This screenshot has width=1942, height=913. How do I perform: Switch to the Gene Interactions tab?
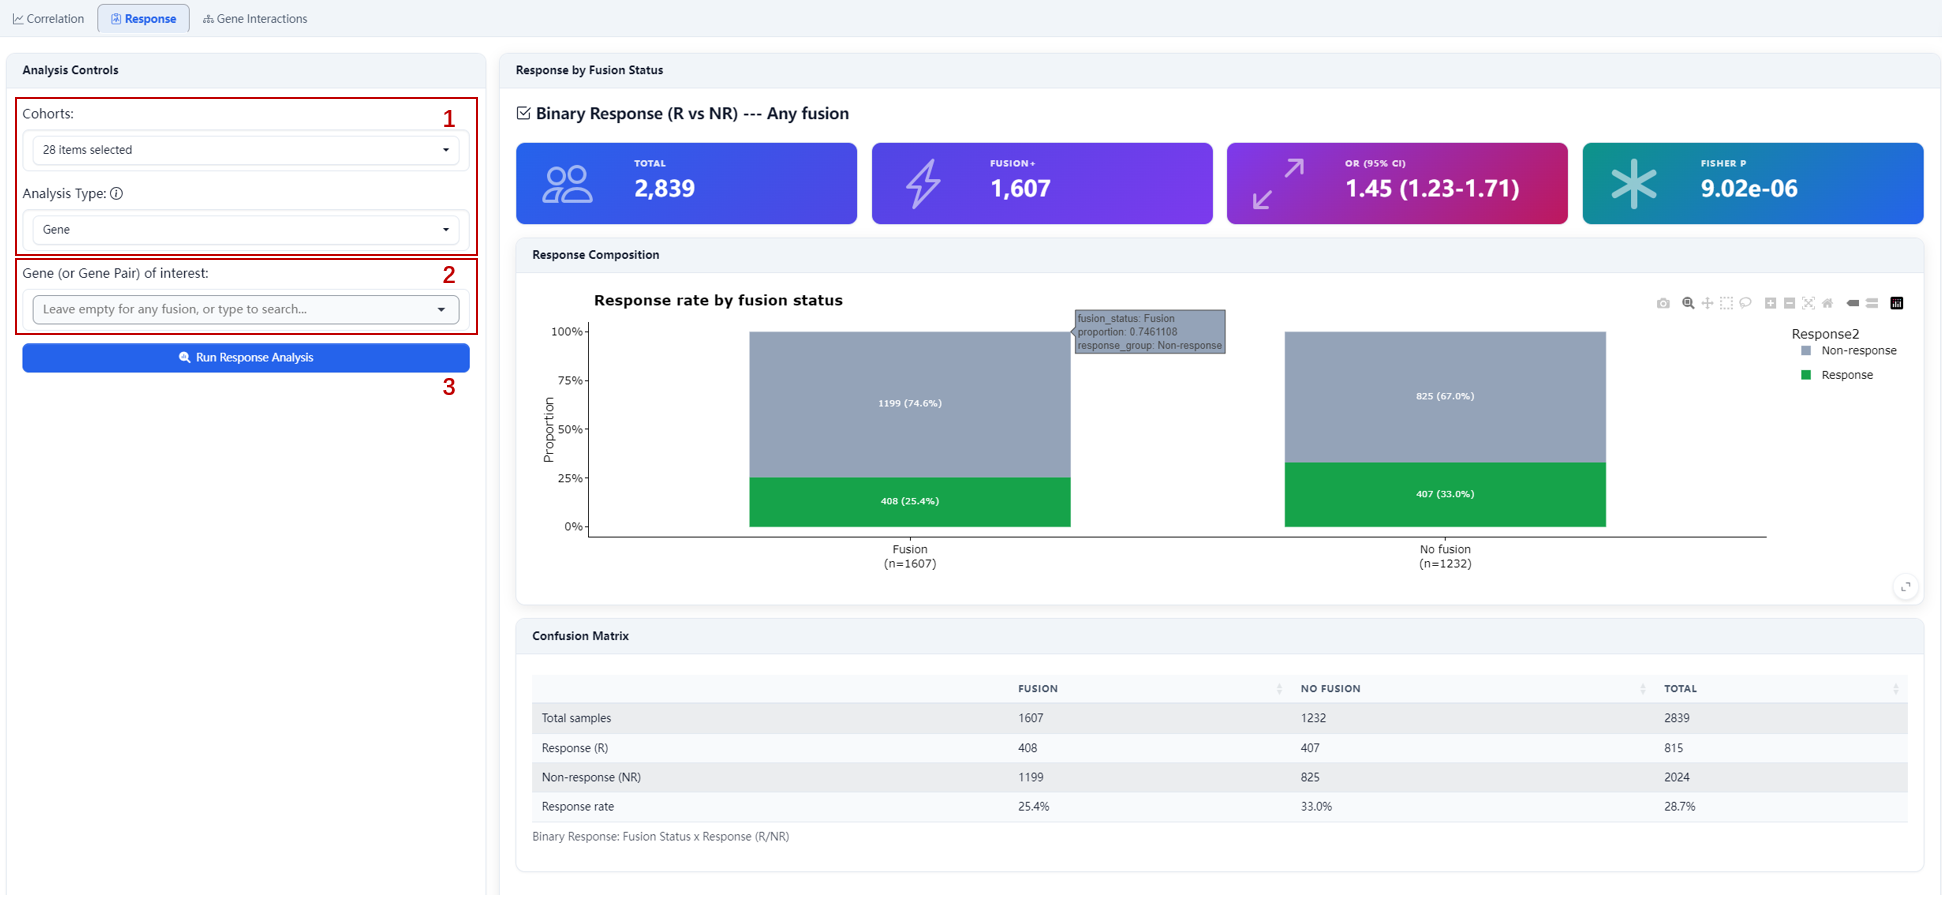click(x=255, y=19)
